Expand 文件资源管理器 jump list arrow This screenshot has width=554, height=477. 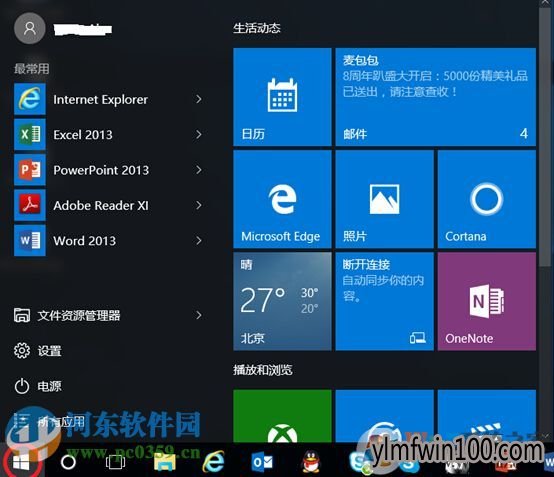click(x=199, y=315)
